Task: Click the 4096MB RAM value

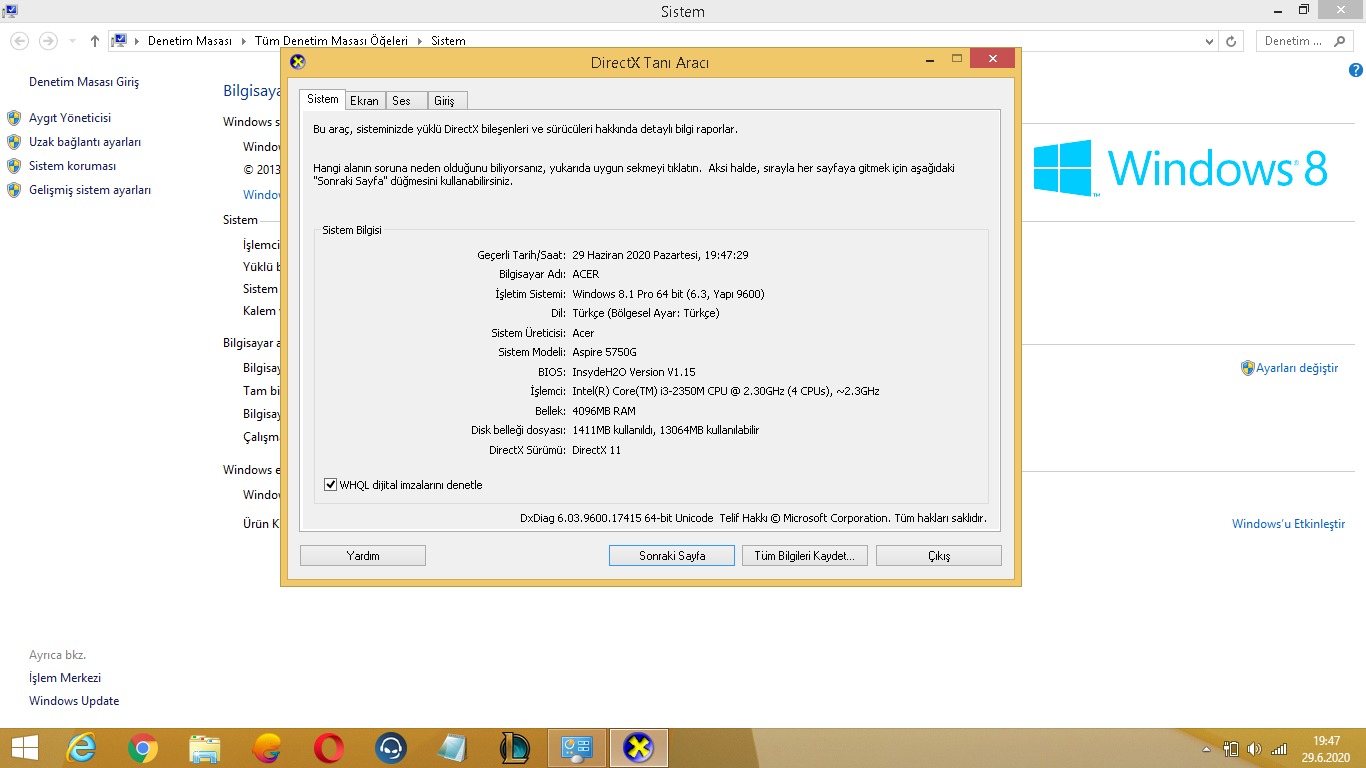Action: 604,411
